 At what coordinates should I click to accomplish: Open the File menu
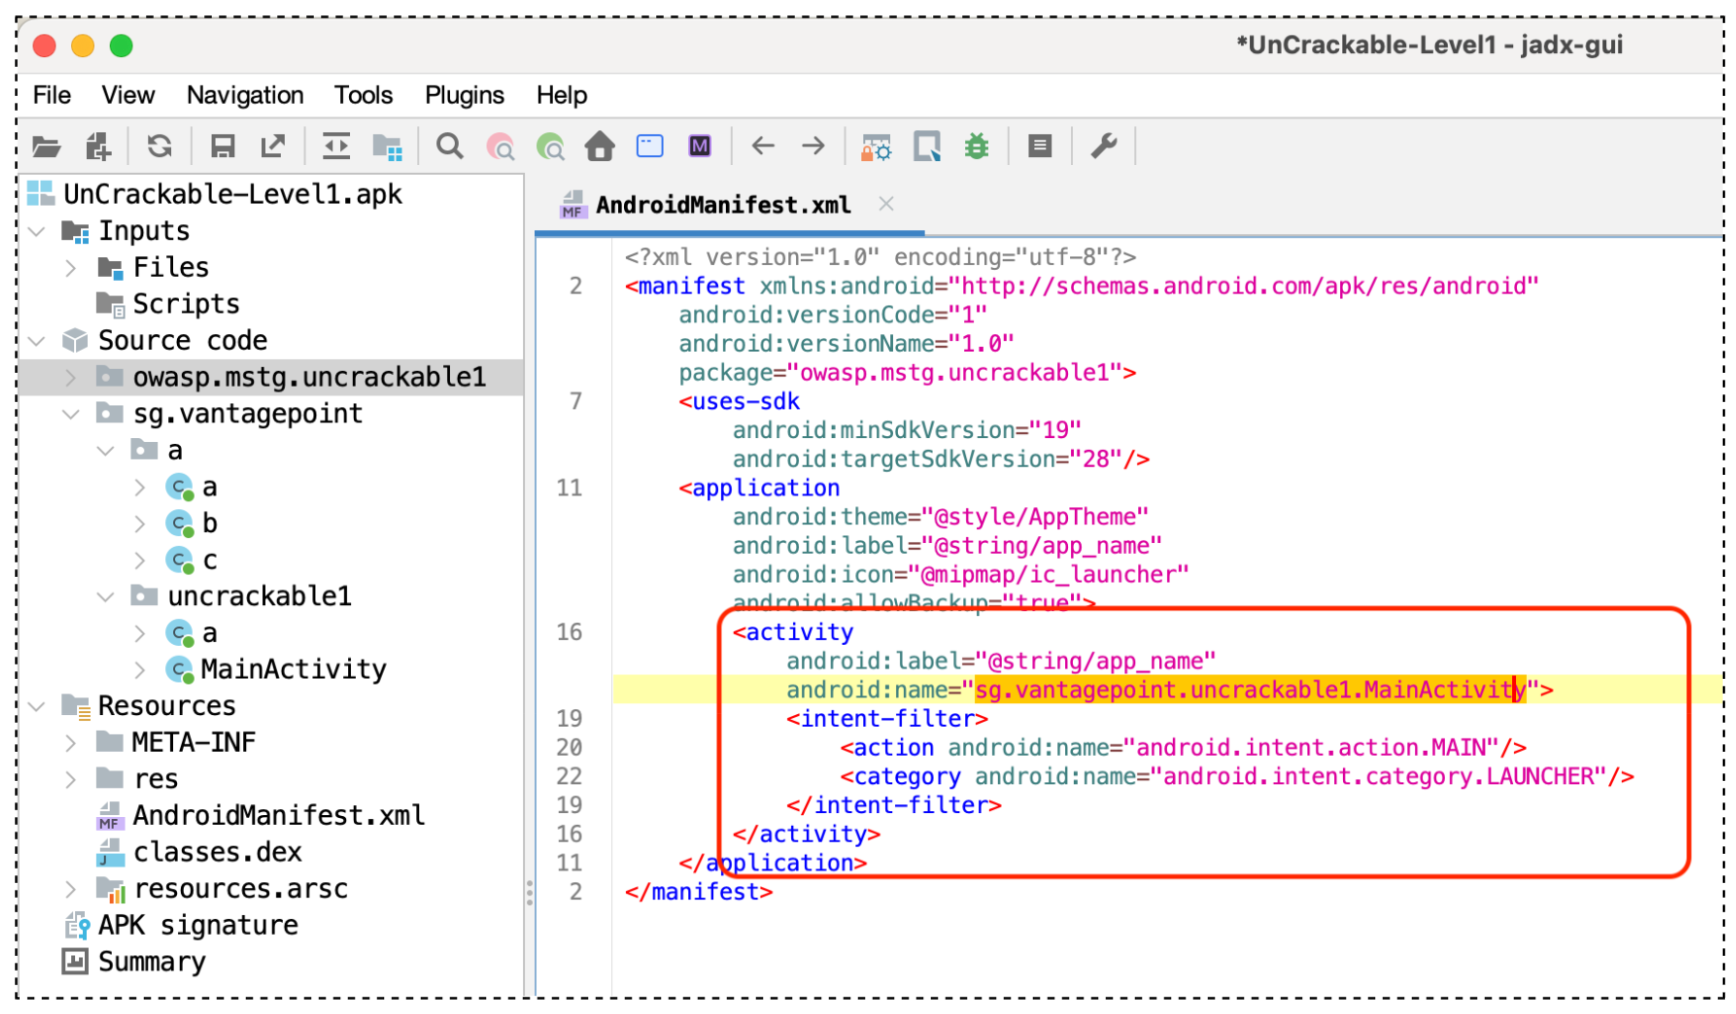click(x=52, y=95)
